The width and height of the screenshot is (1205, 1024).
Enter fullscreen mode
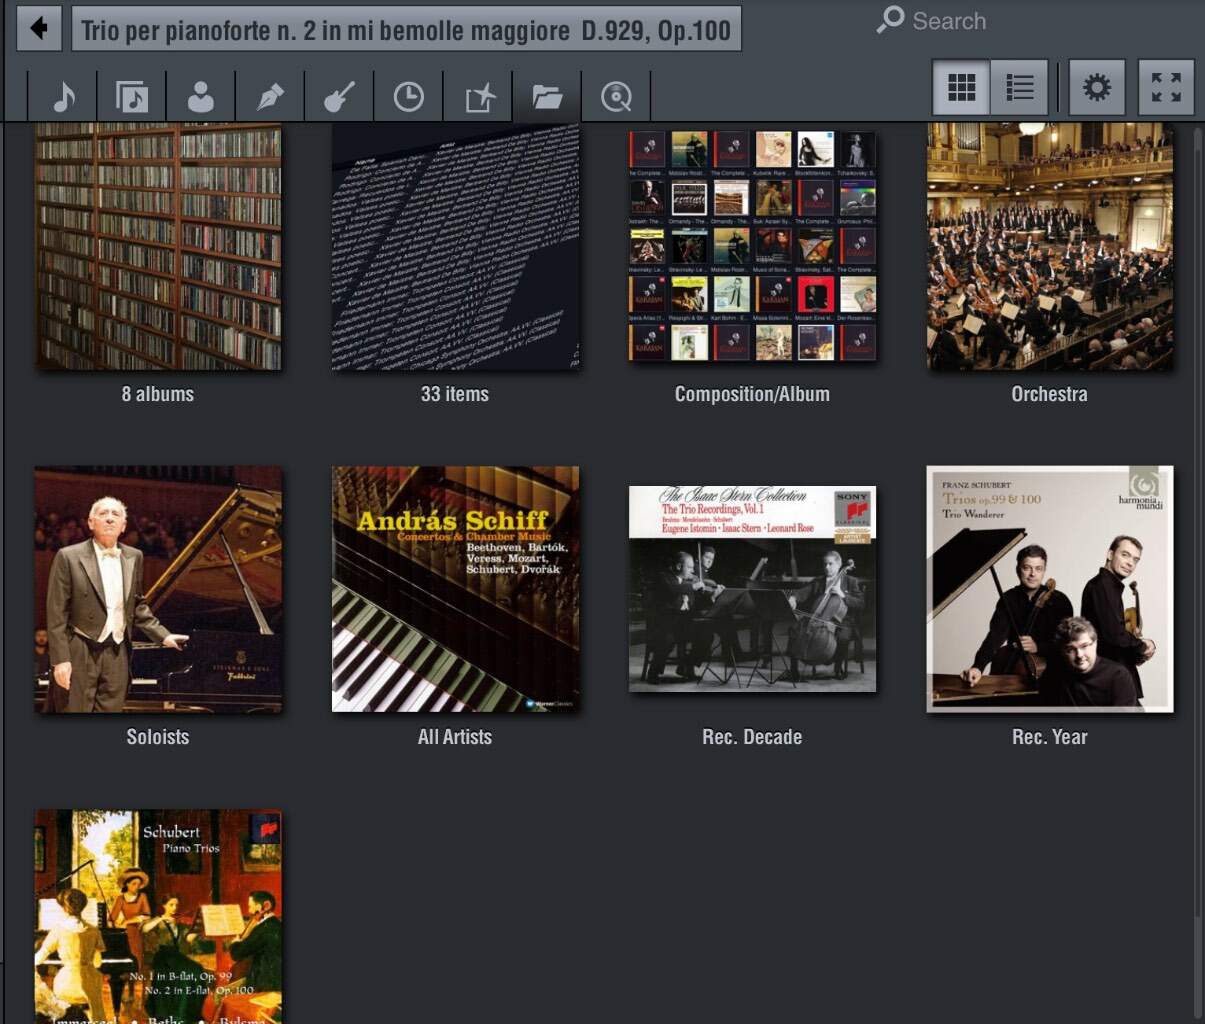[x=1166, y=87]
